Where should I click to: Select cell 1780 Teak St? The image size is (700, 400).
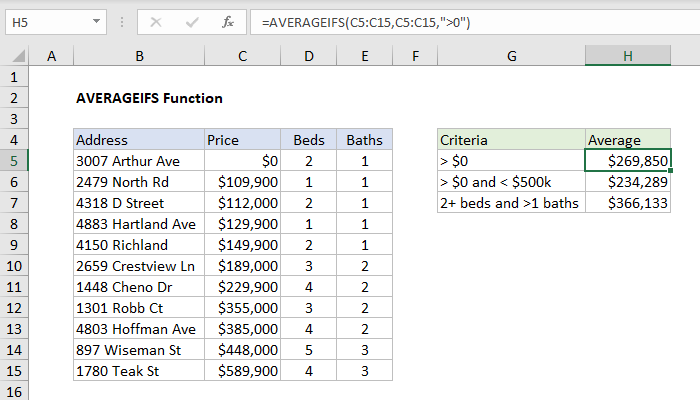tap(139, 371)
